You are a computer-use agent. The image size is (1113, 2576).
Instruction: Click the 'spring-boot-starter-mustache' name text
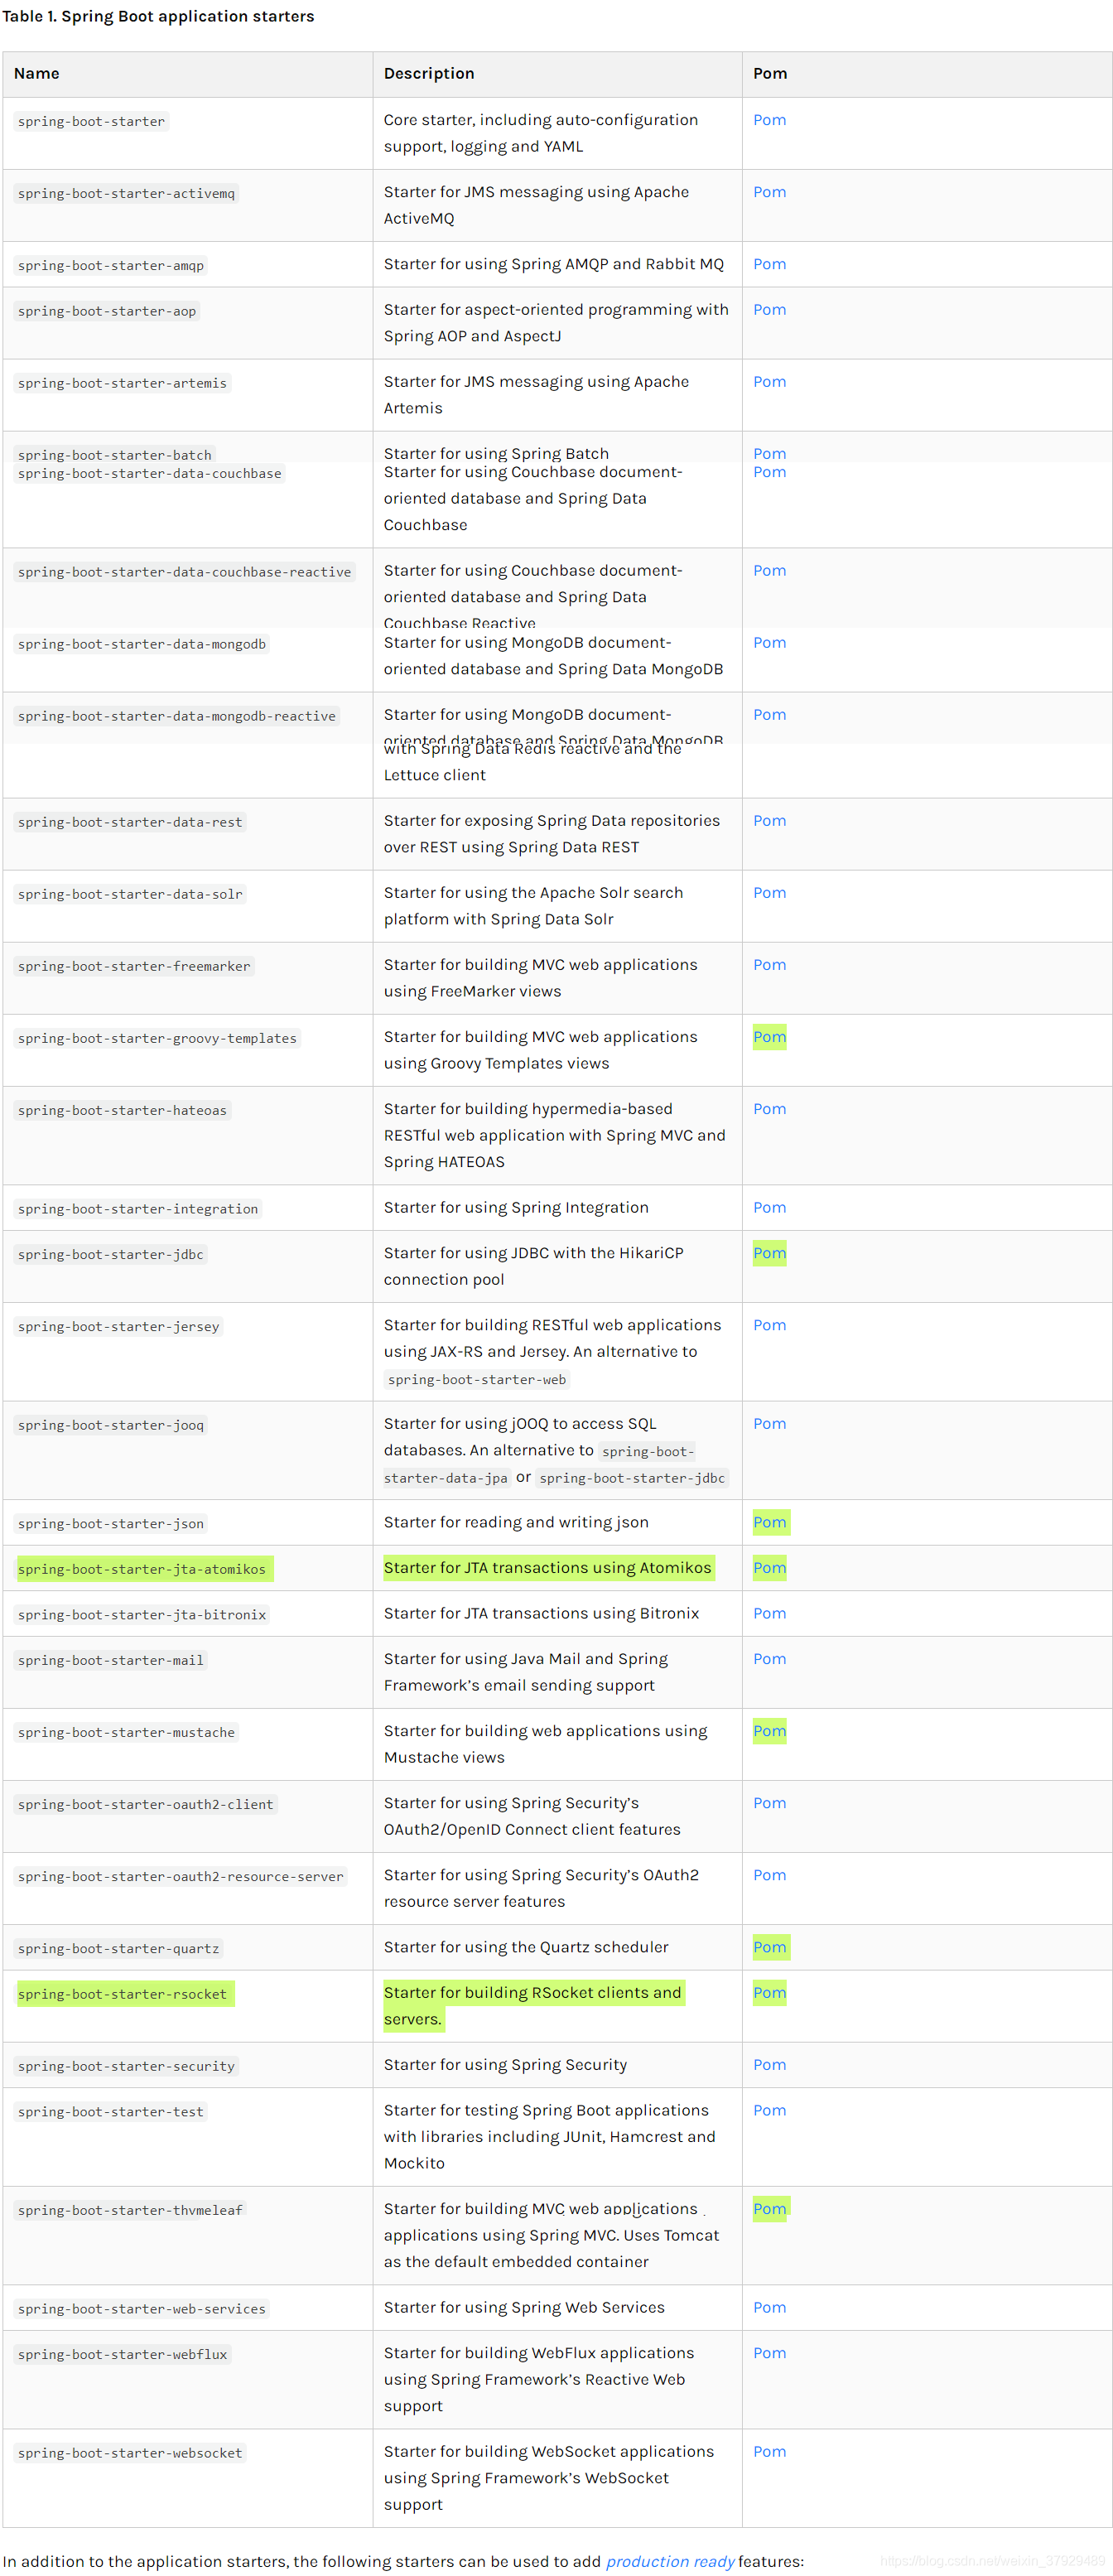click(126, 1733)
